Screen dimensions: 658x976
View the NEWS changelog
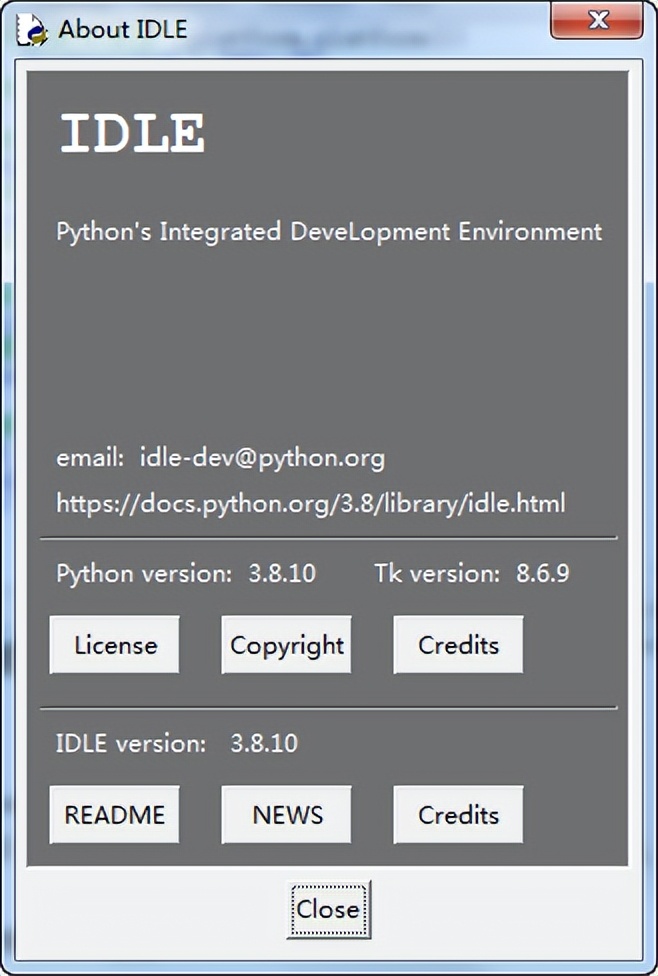[x=286, y=814]
